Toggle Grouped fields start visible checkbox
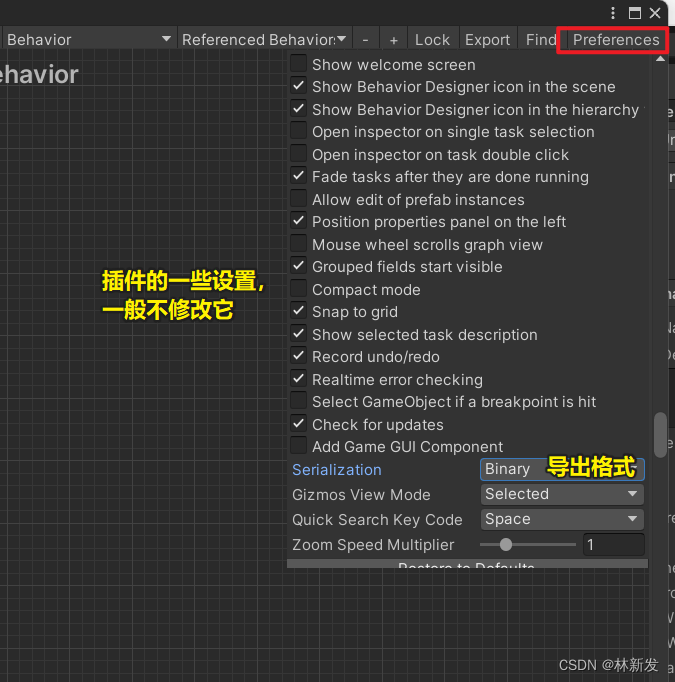Screen dimensions: 675x682 coord(299,266)
